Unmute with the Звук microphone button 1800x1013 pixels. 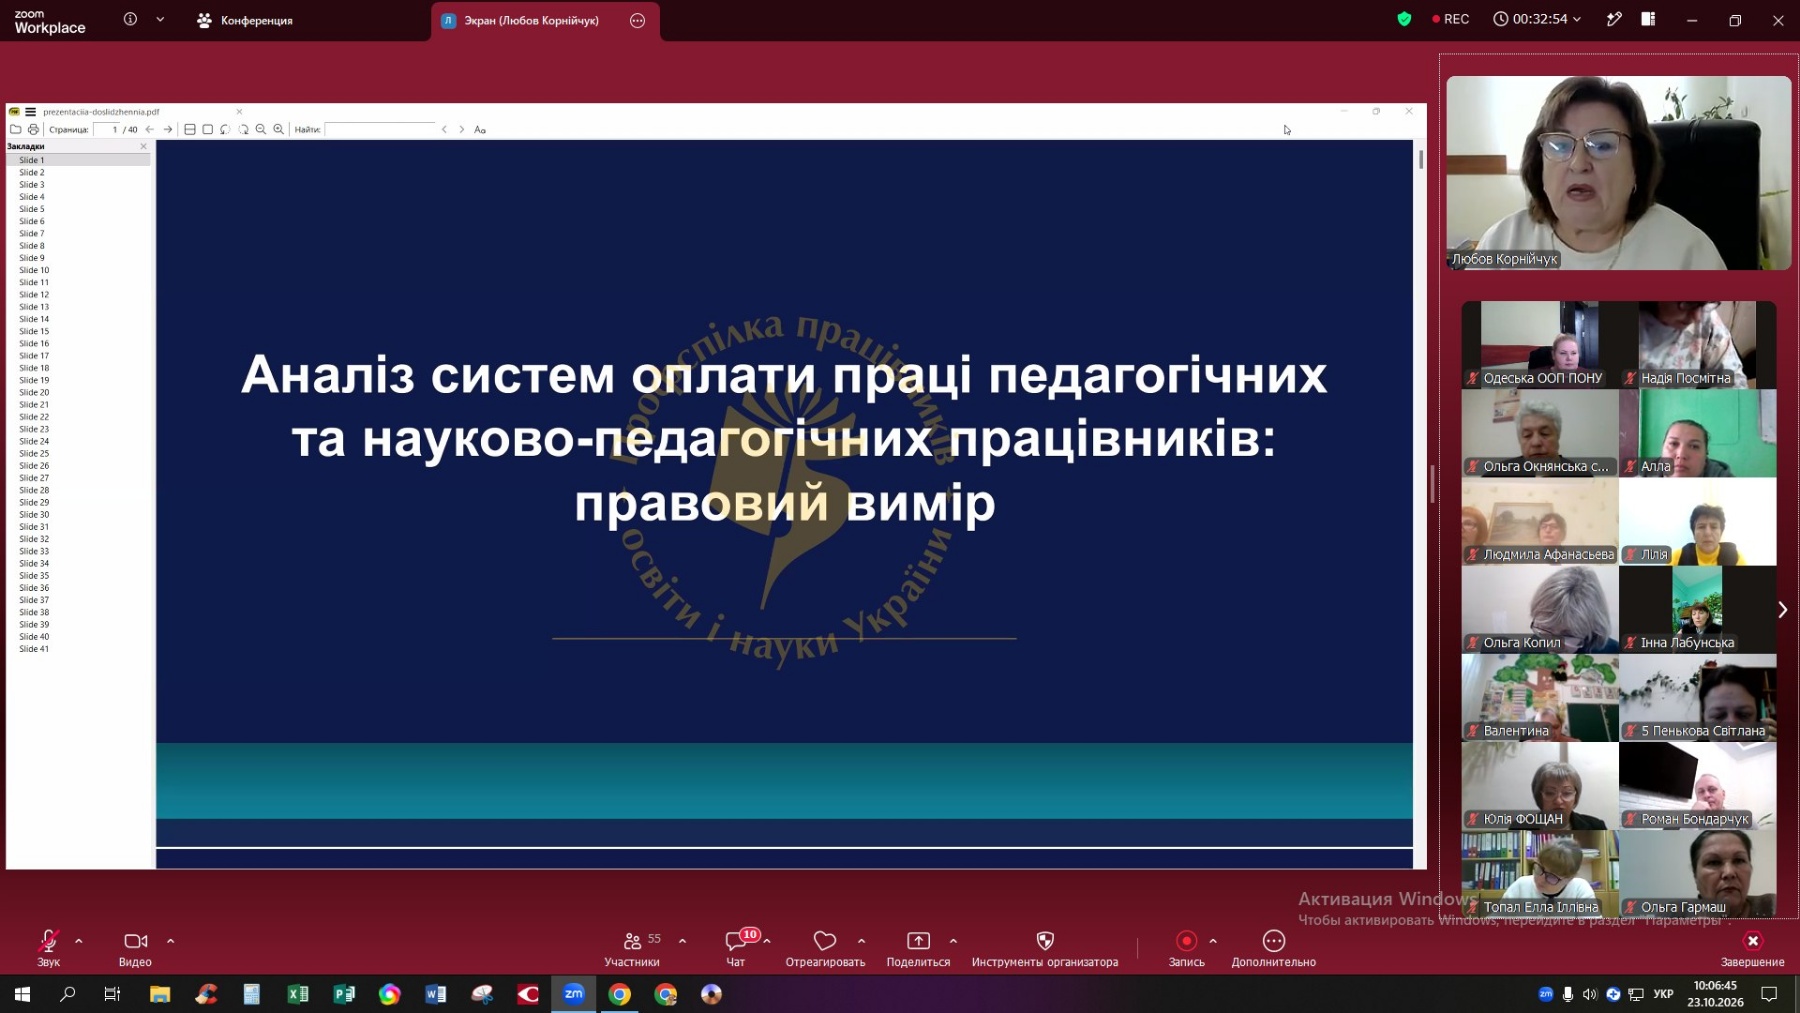[48, 948]
